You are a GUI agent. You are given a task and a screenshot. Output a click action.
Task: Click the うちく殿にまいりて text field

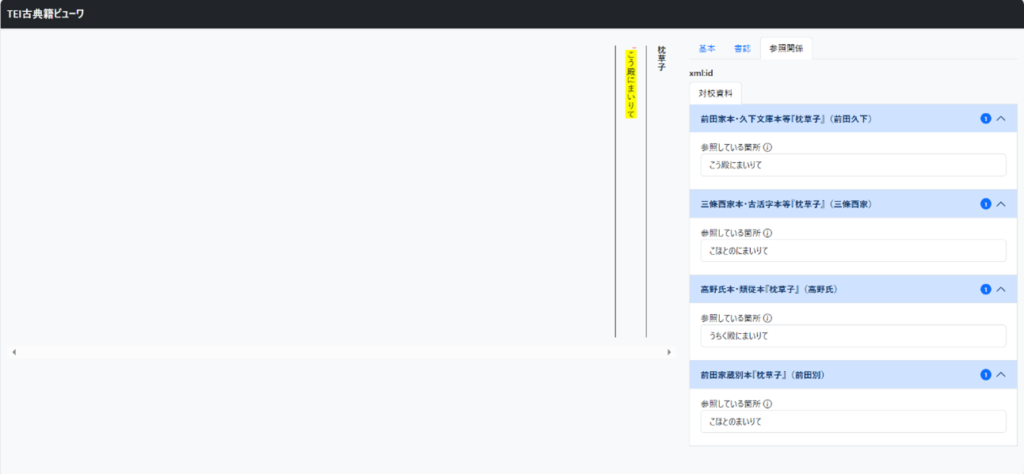pyautogui.click(x=852, y=336)
